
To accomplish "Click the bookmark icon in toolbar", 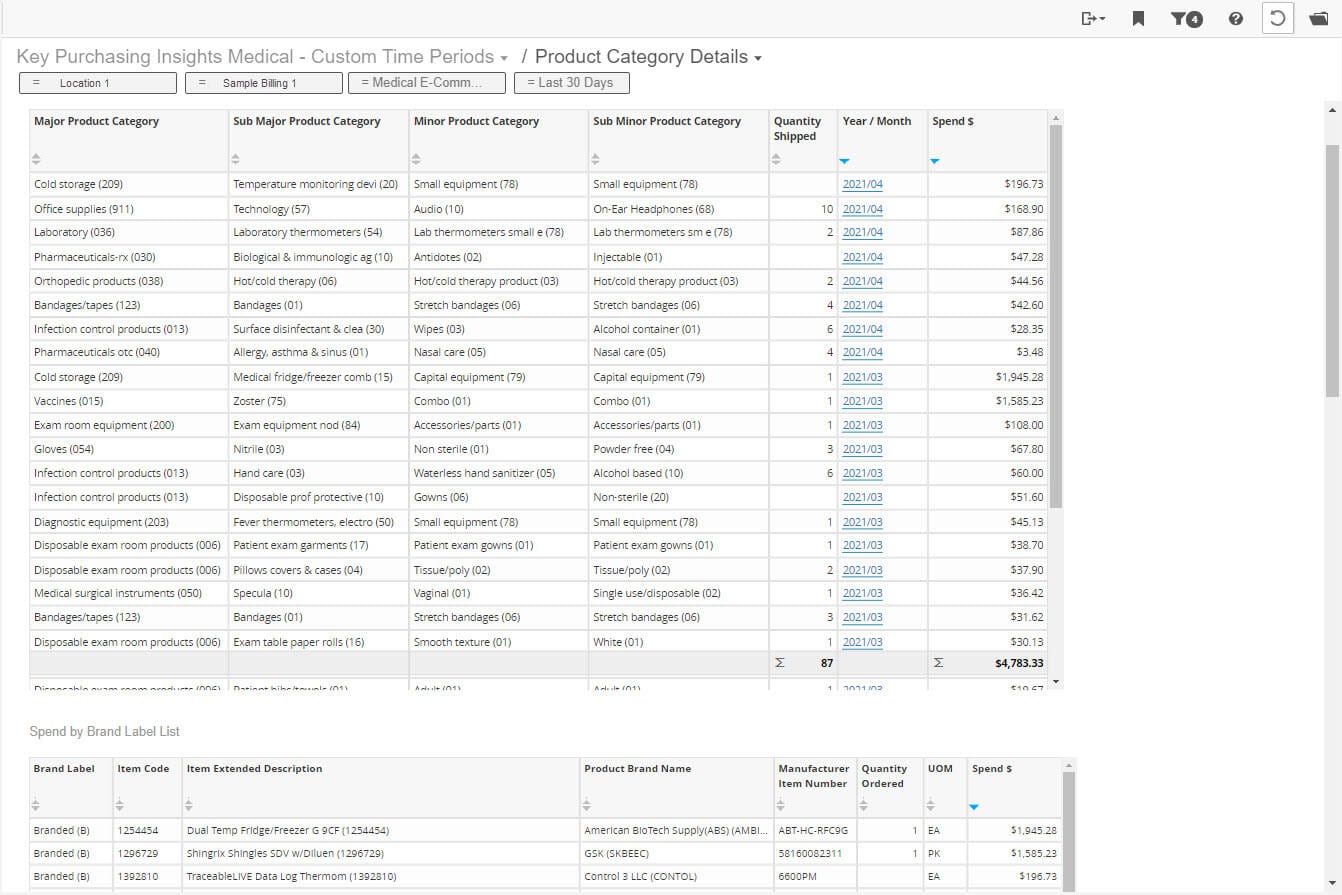I will pos(1138,18).
